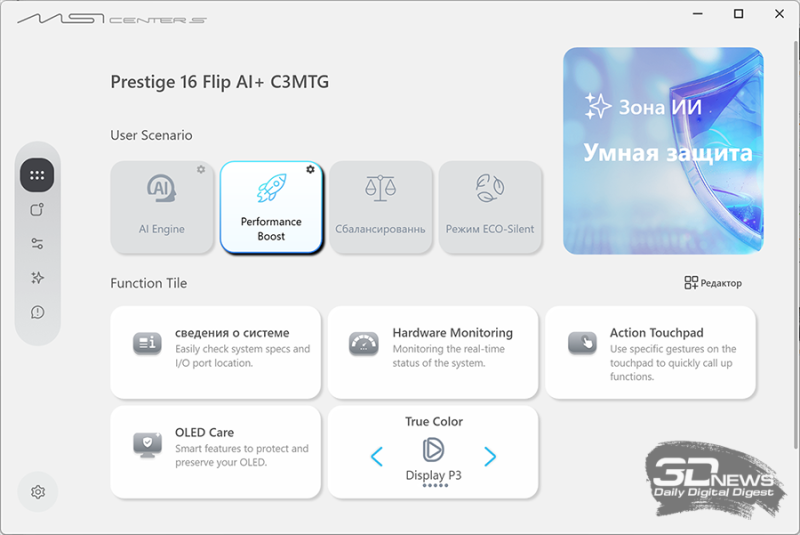Open the Hardware Monitoring tile

click(433, 352)
